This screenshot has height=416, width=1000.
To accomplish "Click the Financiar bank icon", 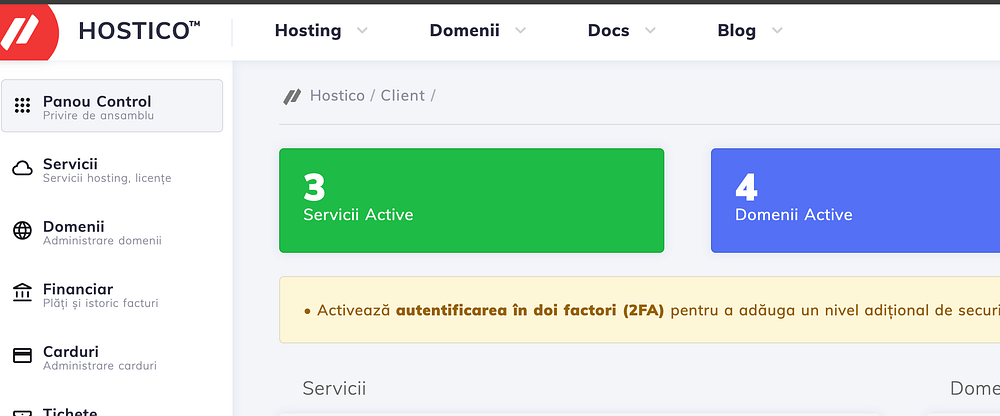I will tap(22, 294).
